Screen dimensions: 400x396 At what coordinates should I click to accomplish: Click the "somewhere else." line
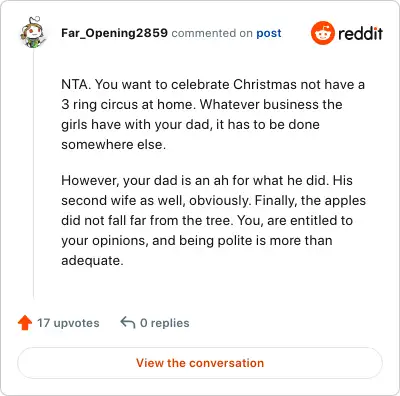[113, 144]
